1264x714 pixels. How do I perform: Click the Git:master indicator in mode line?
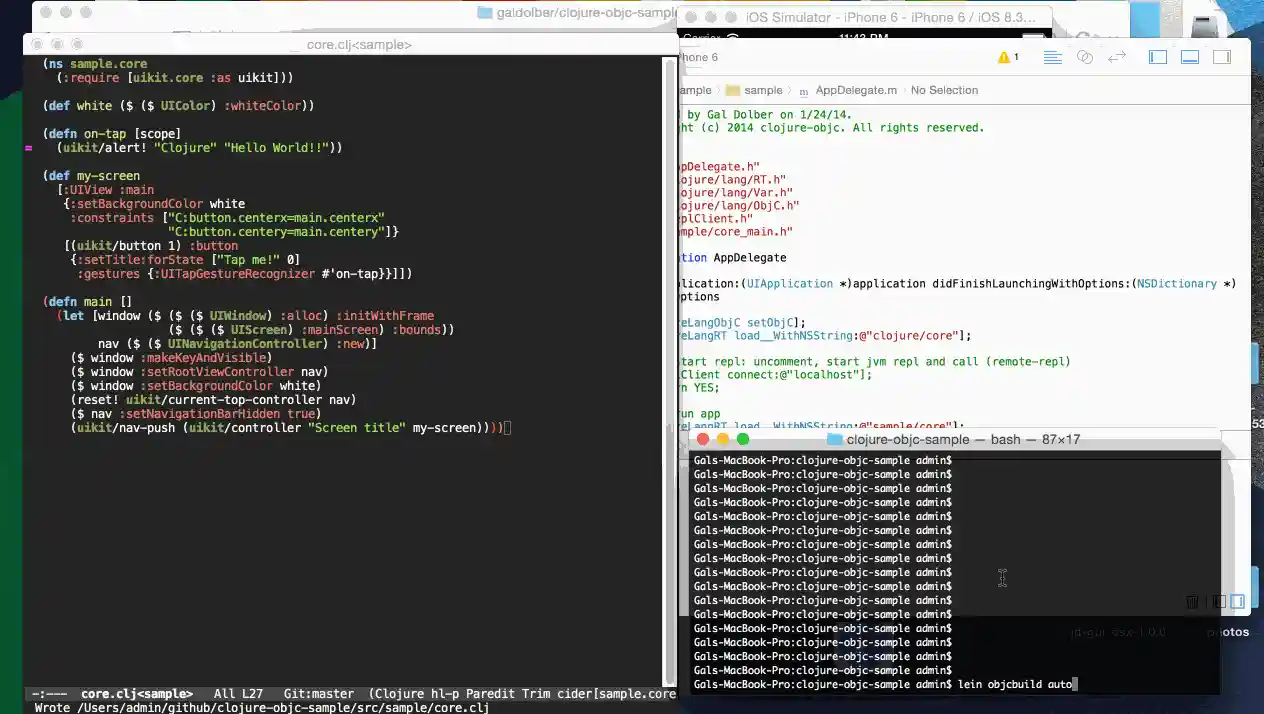coord(318,693)
